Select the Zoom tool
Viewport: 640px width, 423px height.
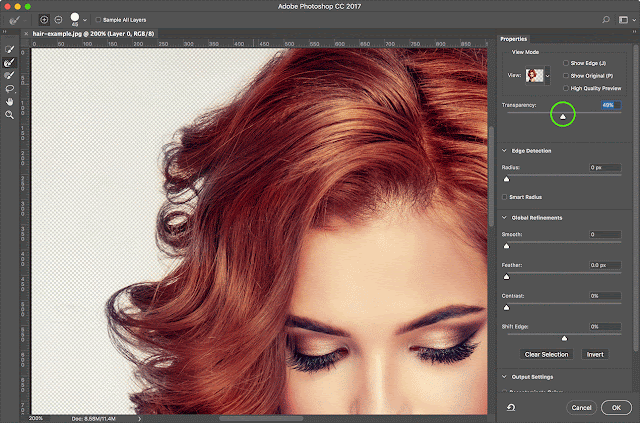(10, 115)
